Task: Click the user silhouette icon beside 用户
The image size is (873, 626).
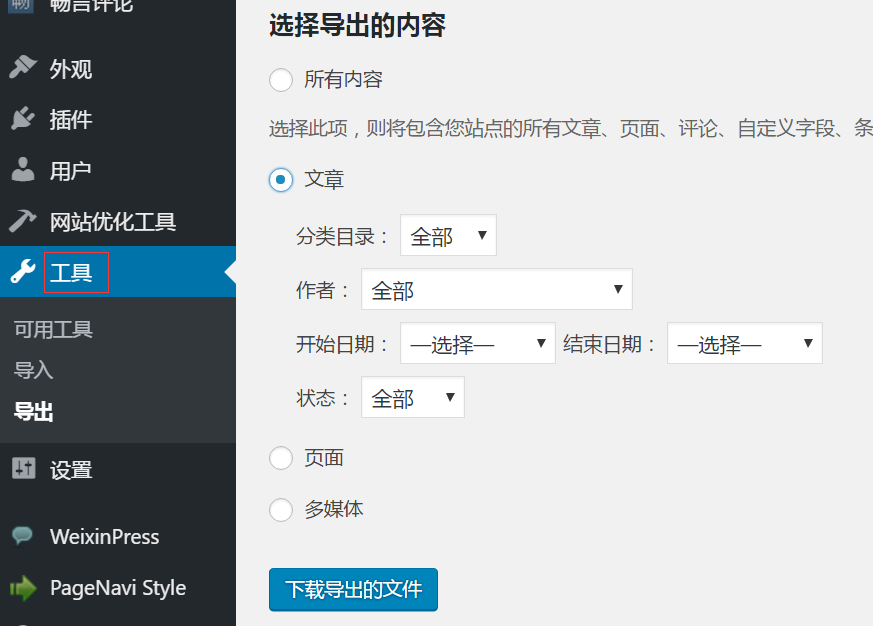Action: (x=22, y=170)
